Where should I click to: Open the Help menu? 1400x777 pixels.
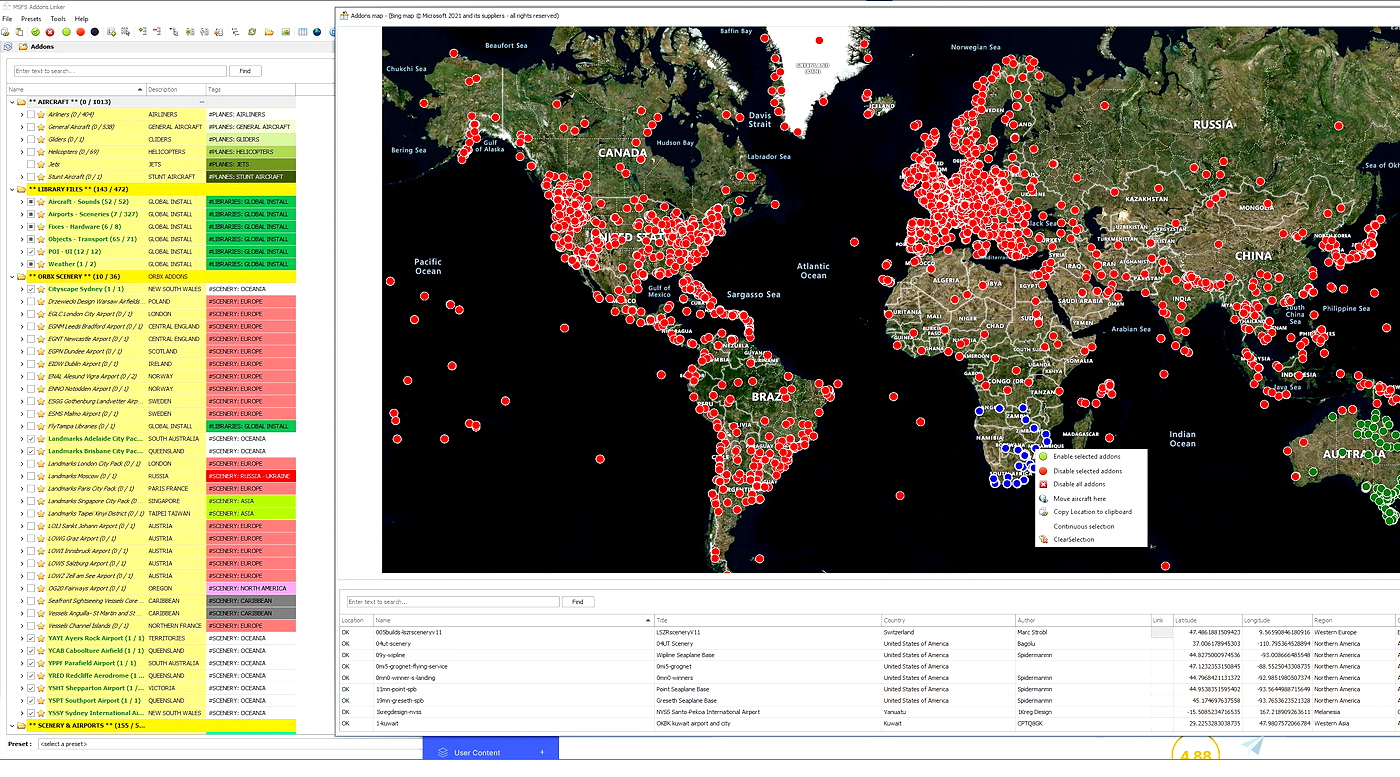[x=81, y=19]
